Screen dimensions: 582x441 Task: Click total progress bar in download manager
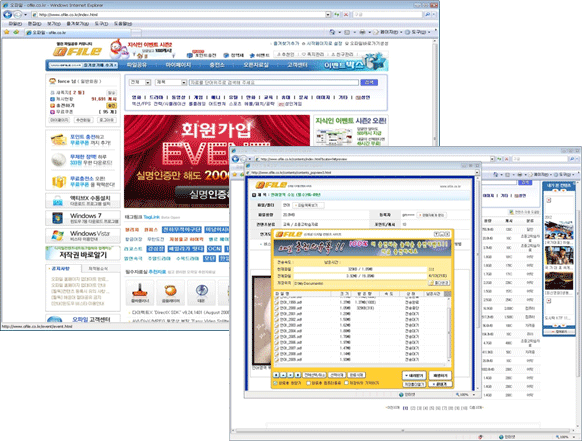360,276
